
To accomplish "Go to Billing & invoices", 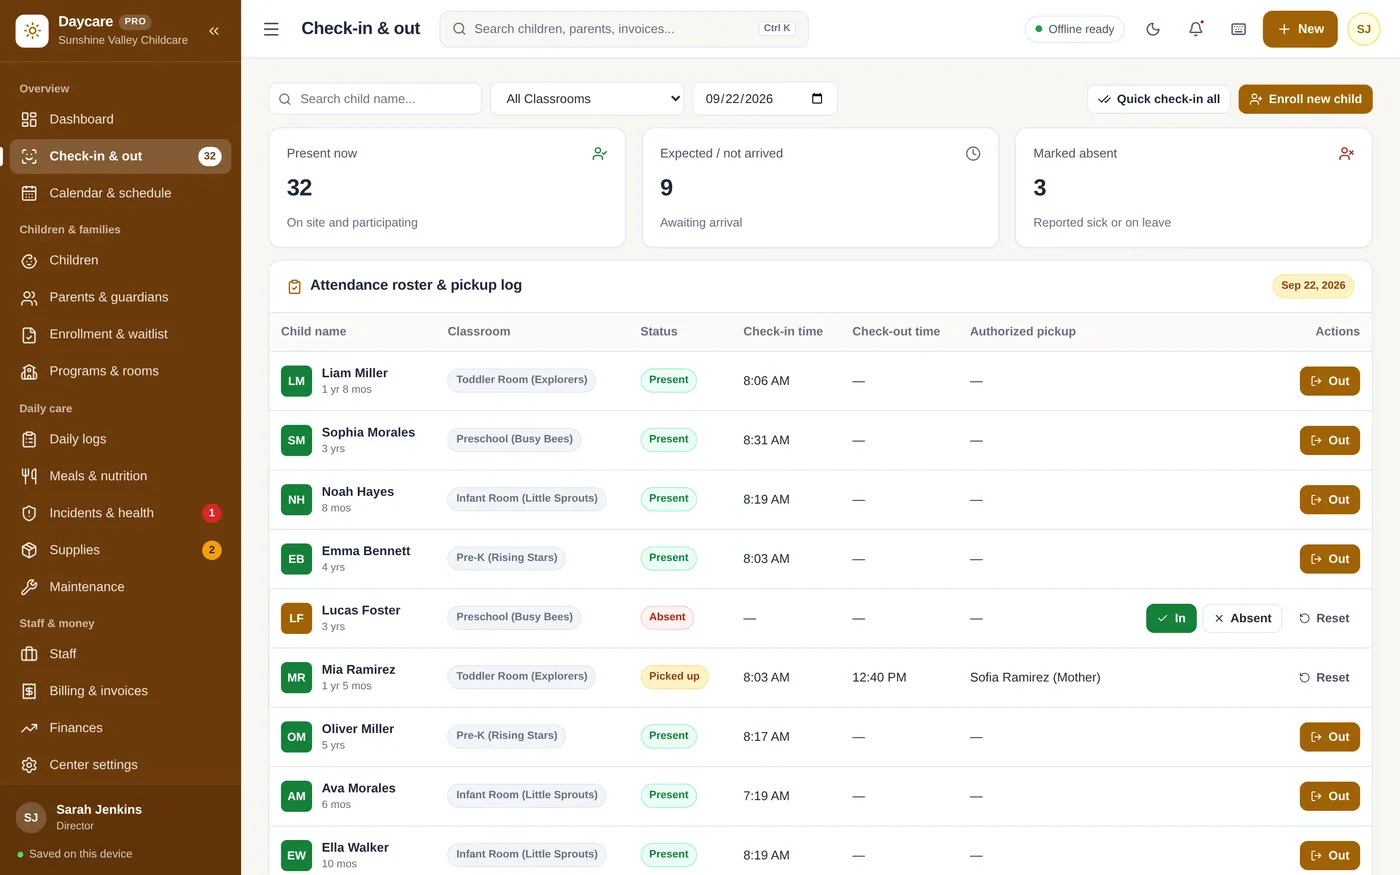I will [x=120, y=691].
